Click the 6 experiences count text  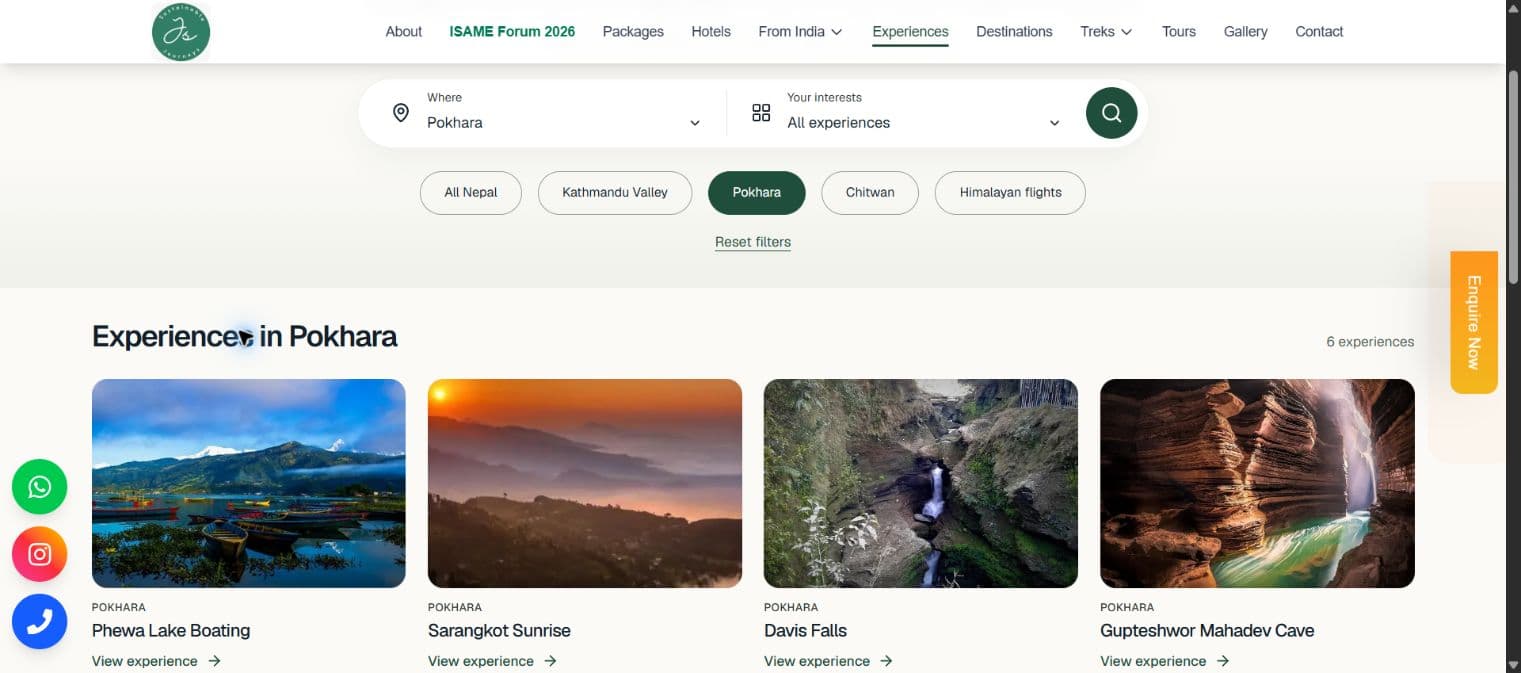(1370, 342)
